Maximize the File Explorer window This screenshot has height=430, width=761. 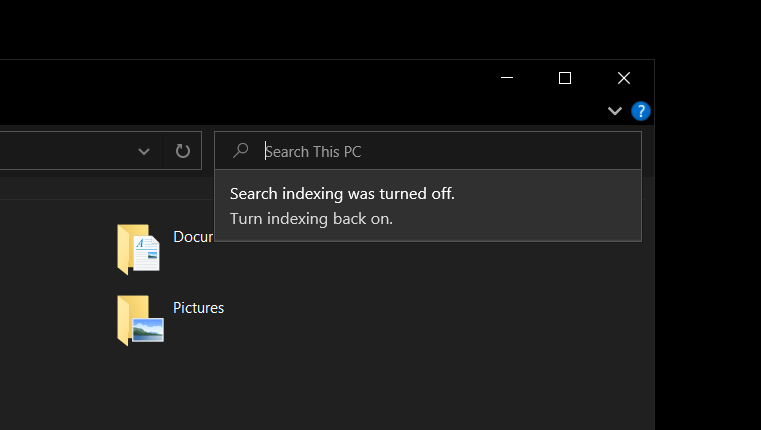[x=565, y=78]
